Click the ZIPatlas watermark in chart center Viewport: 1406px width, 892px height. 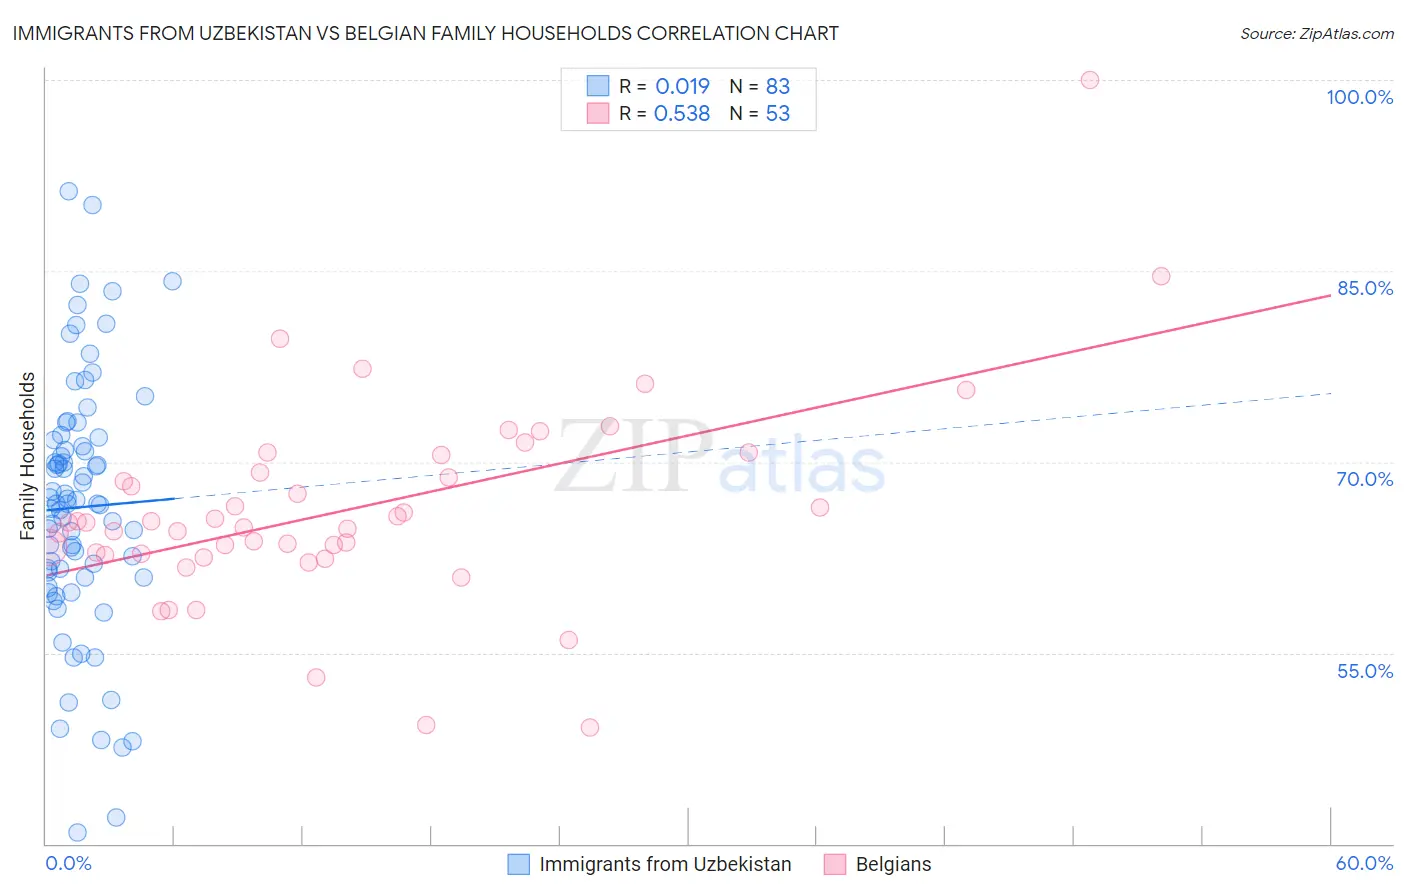click(720, 458)
